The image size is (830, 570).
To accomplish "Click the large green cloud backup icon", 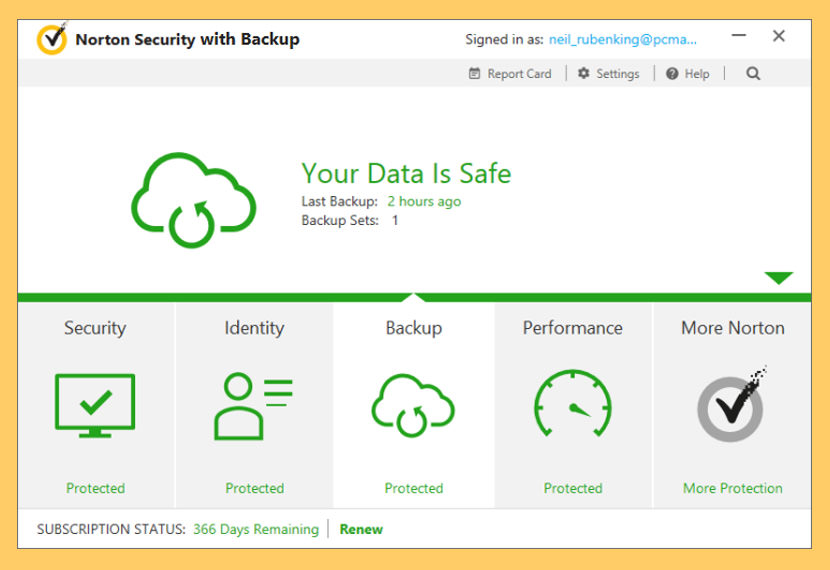I will click(194, 200).
